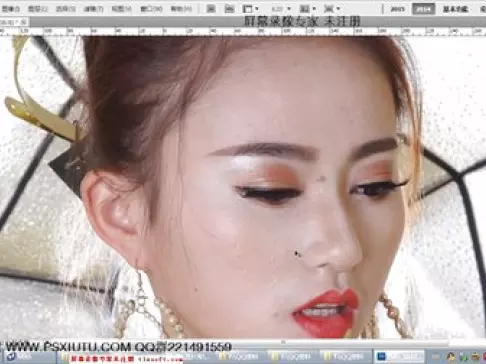Click the canvas horizontal scrollbar
The image size is (486, 364).
coord(243,342)
